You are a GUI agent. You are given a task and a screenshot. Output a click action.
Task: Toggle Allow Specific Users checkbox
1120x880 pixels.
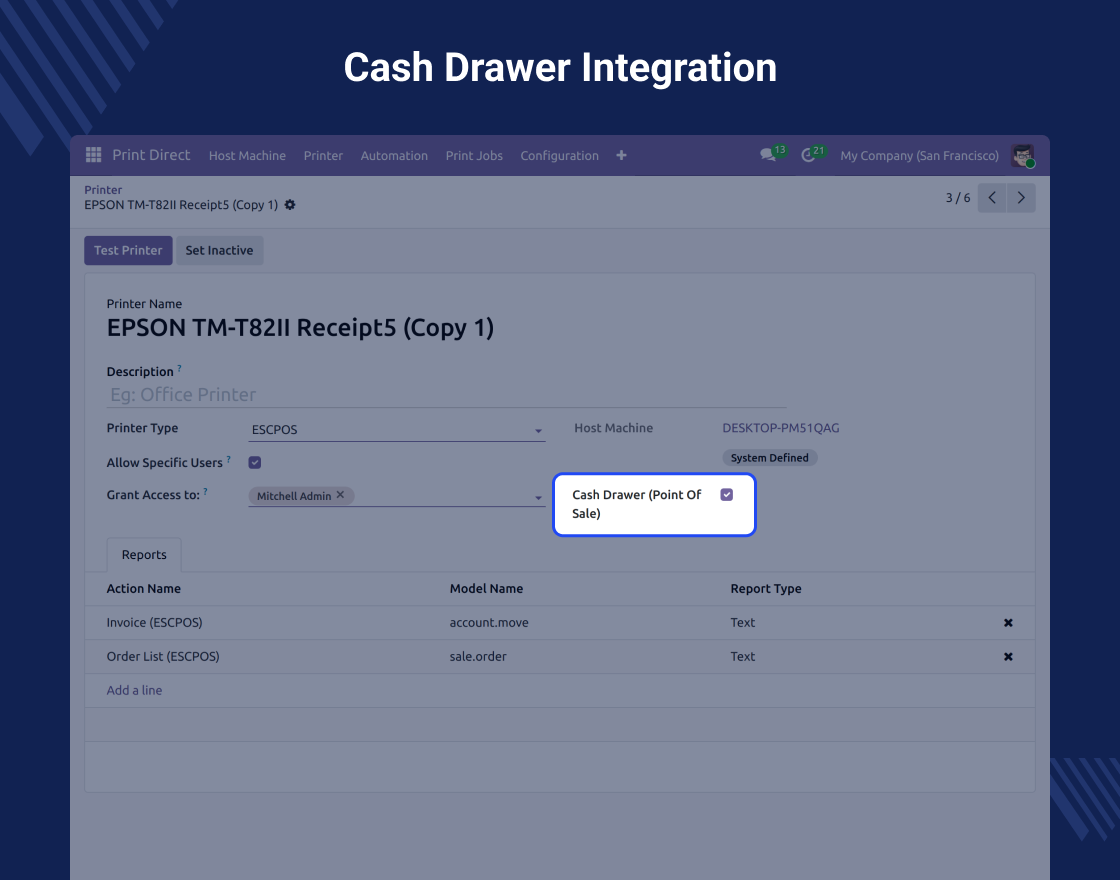(x=255, y=462)
